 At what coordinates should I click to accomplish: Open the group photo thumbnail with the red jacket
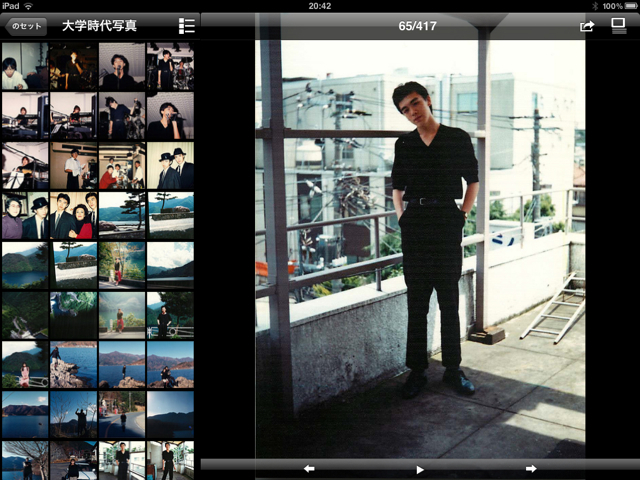74,216
